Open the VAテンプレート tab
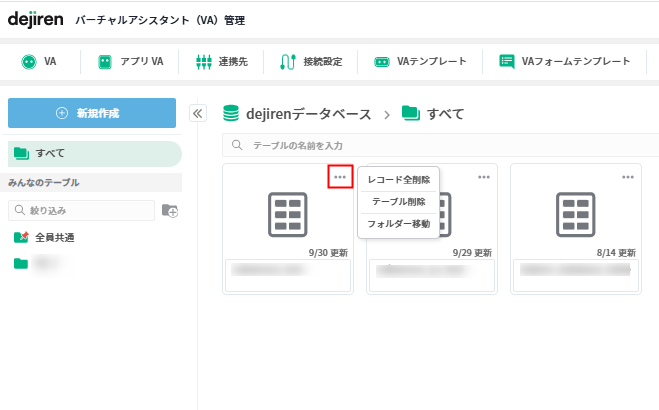 [x=421, y=61]
